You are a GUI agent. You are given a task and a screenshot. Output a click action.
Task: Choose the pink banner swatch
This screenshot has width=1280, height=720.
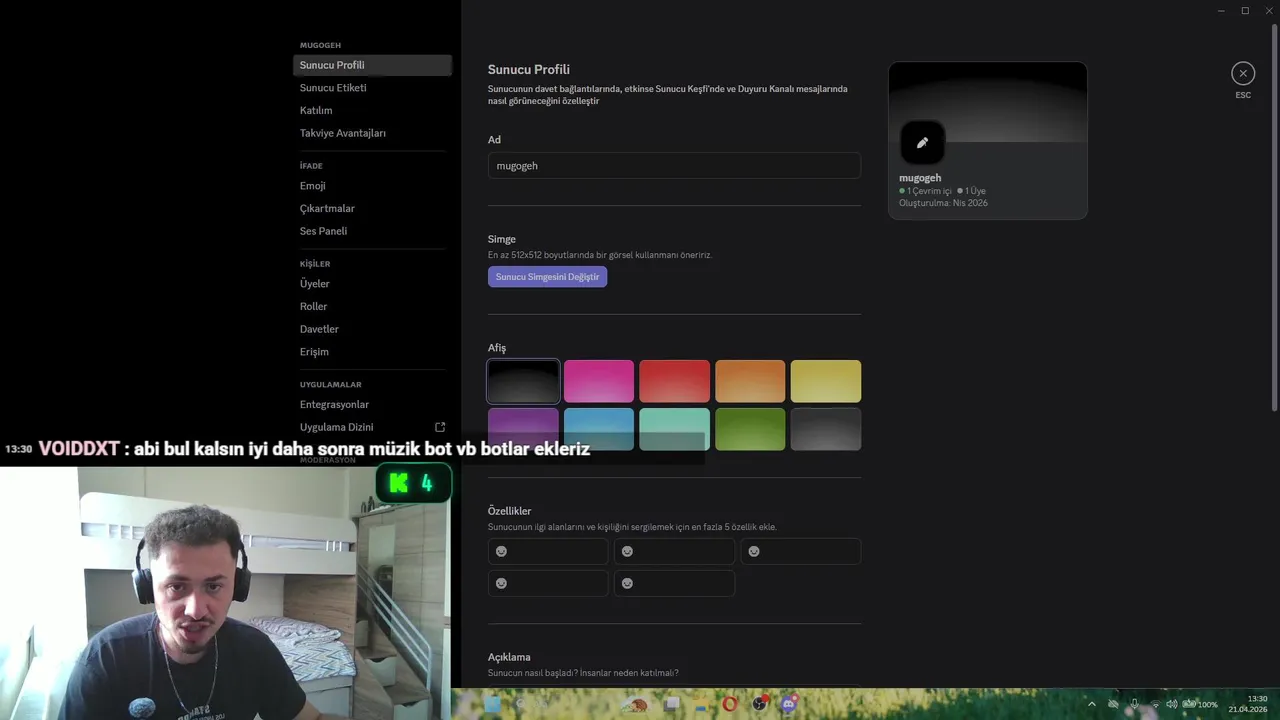click(x=599, y=381)
